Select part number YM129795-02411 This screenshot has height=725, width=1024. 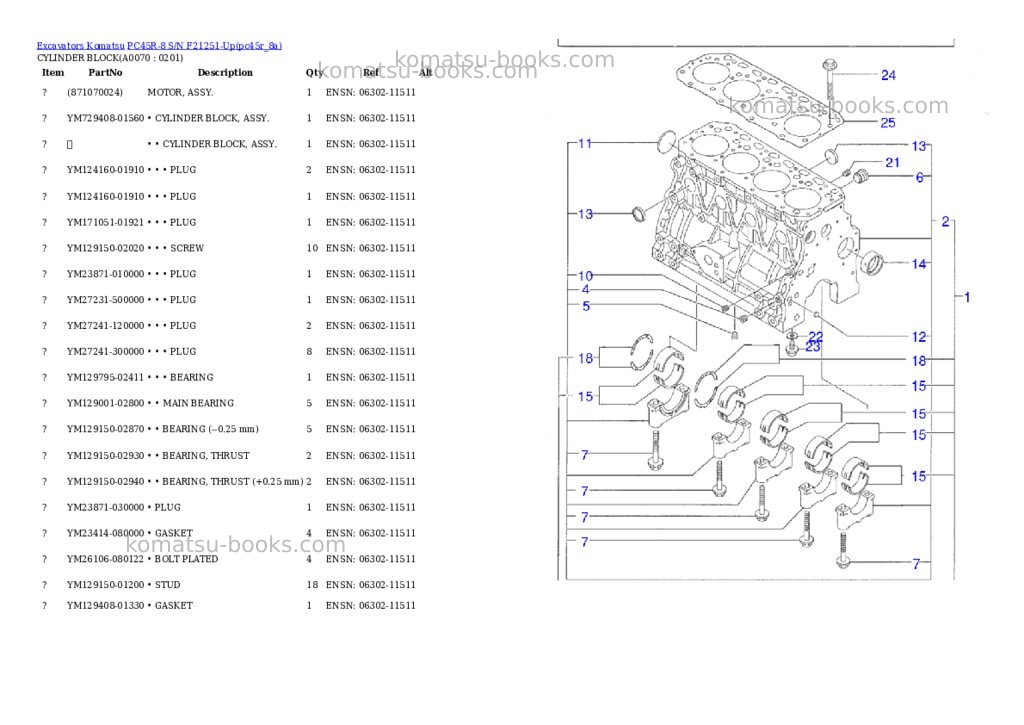pyautogui.click(x=105, y=378)
